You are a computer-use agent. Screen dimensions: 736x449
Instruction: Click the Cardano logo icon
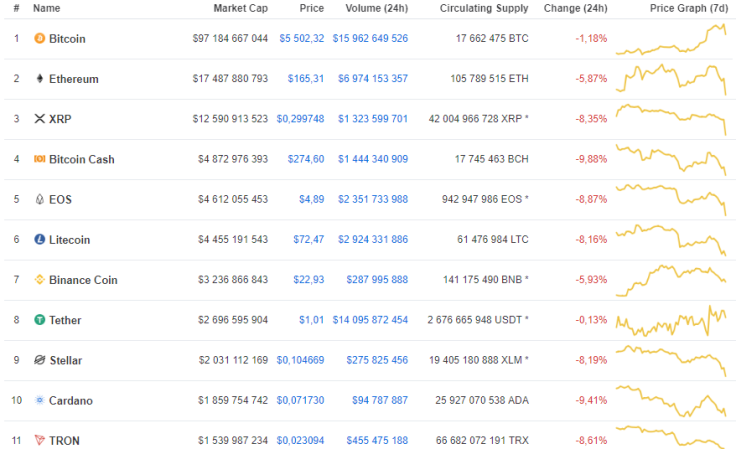tap(40, 400)
